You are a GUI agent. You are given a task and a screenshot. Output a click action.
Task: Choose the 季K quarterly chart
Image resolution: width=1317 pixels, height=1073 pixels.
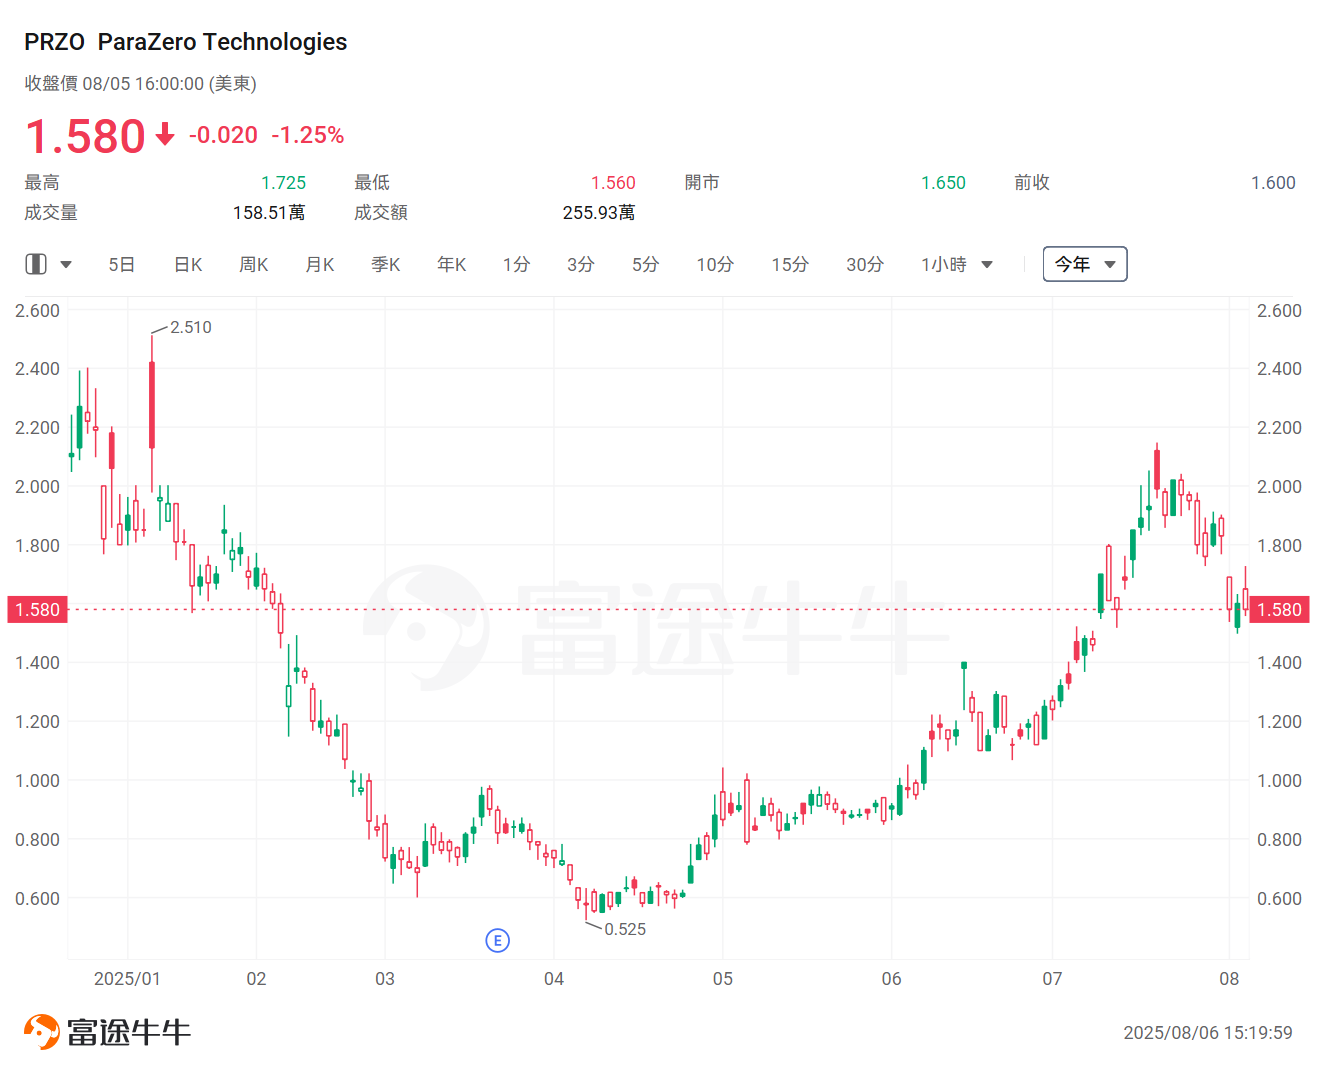click(x=386, y=265)
